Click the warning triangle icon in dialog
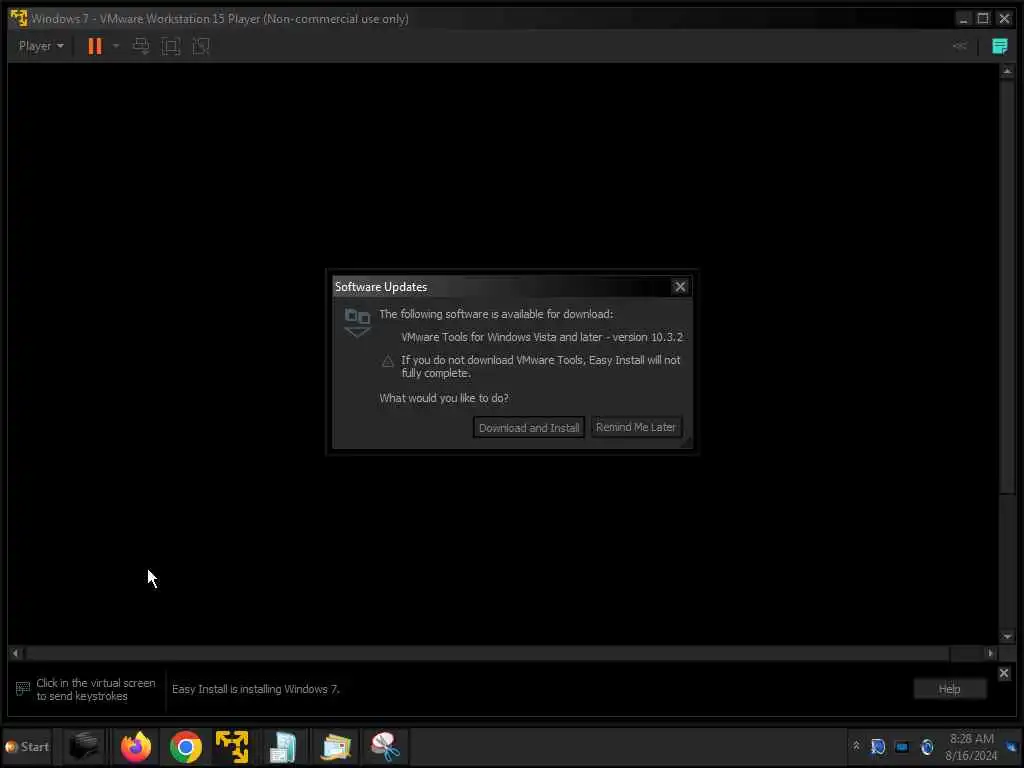 click(x=387, y=361)
